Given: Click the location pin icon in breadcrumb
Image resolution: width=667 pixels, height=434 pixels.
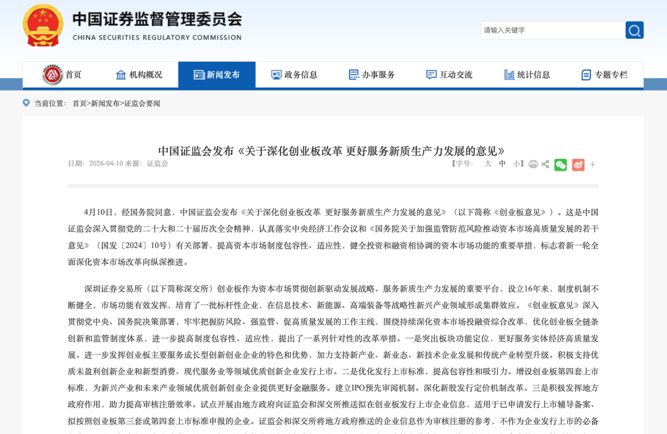Looking at the screenshot, I should (x=27, y=103).
